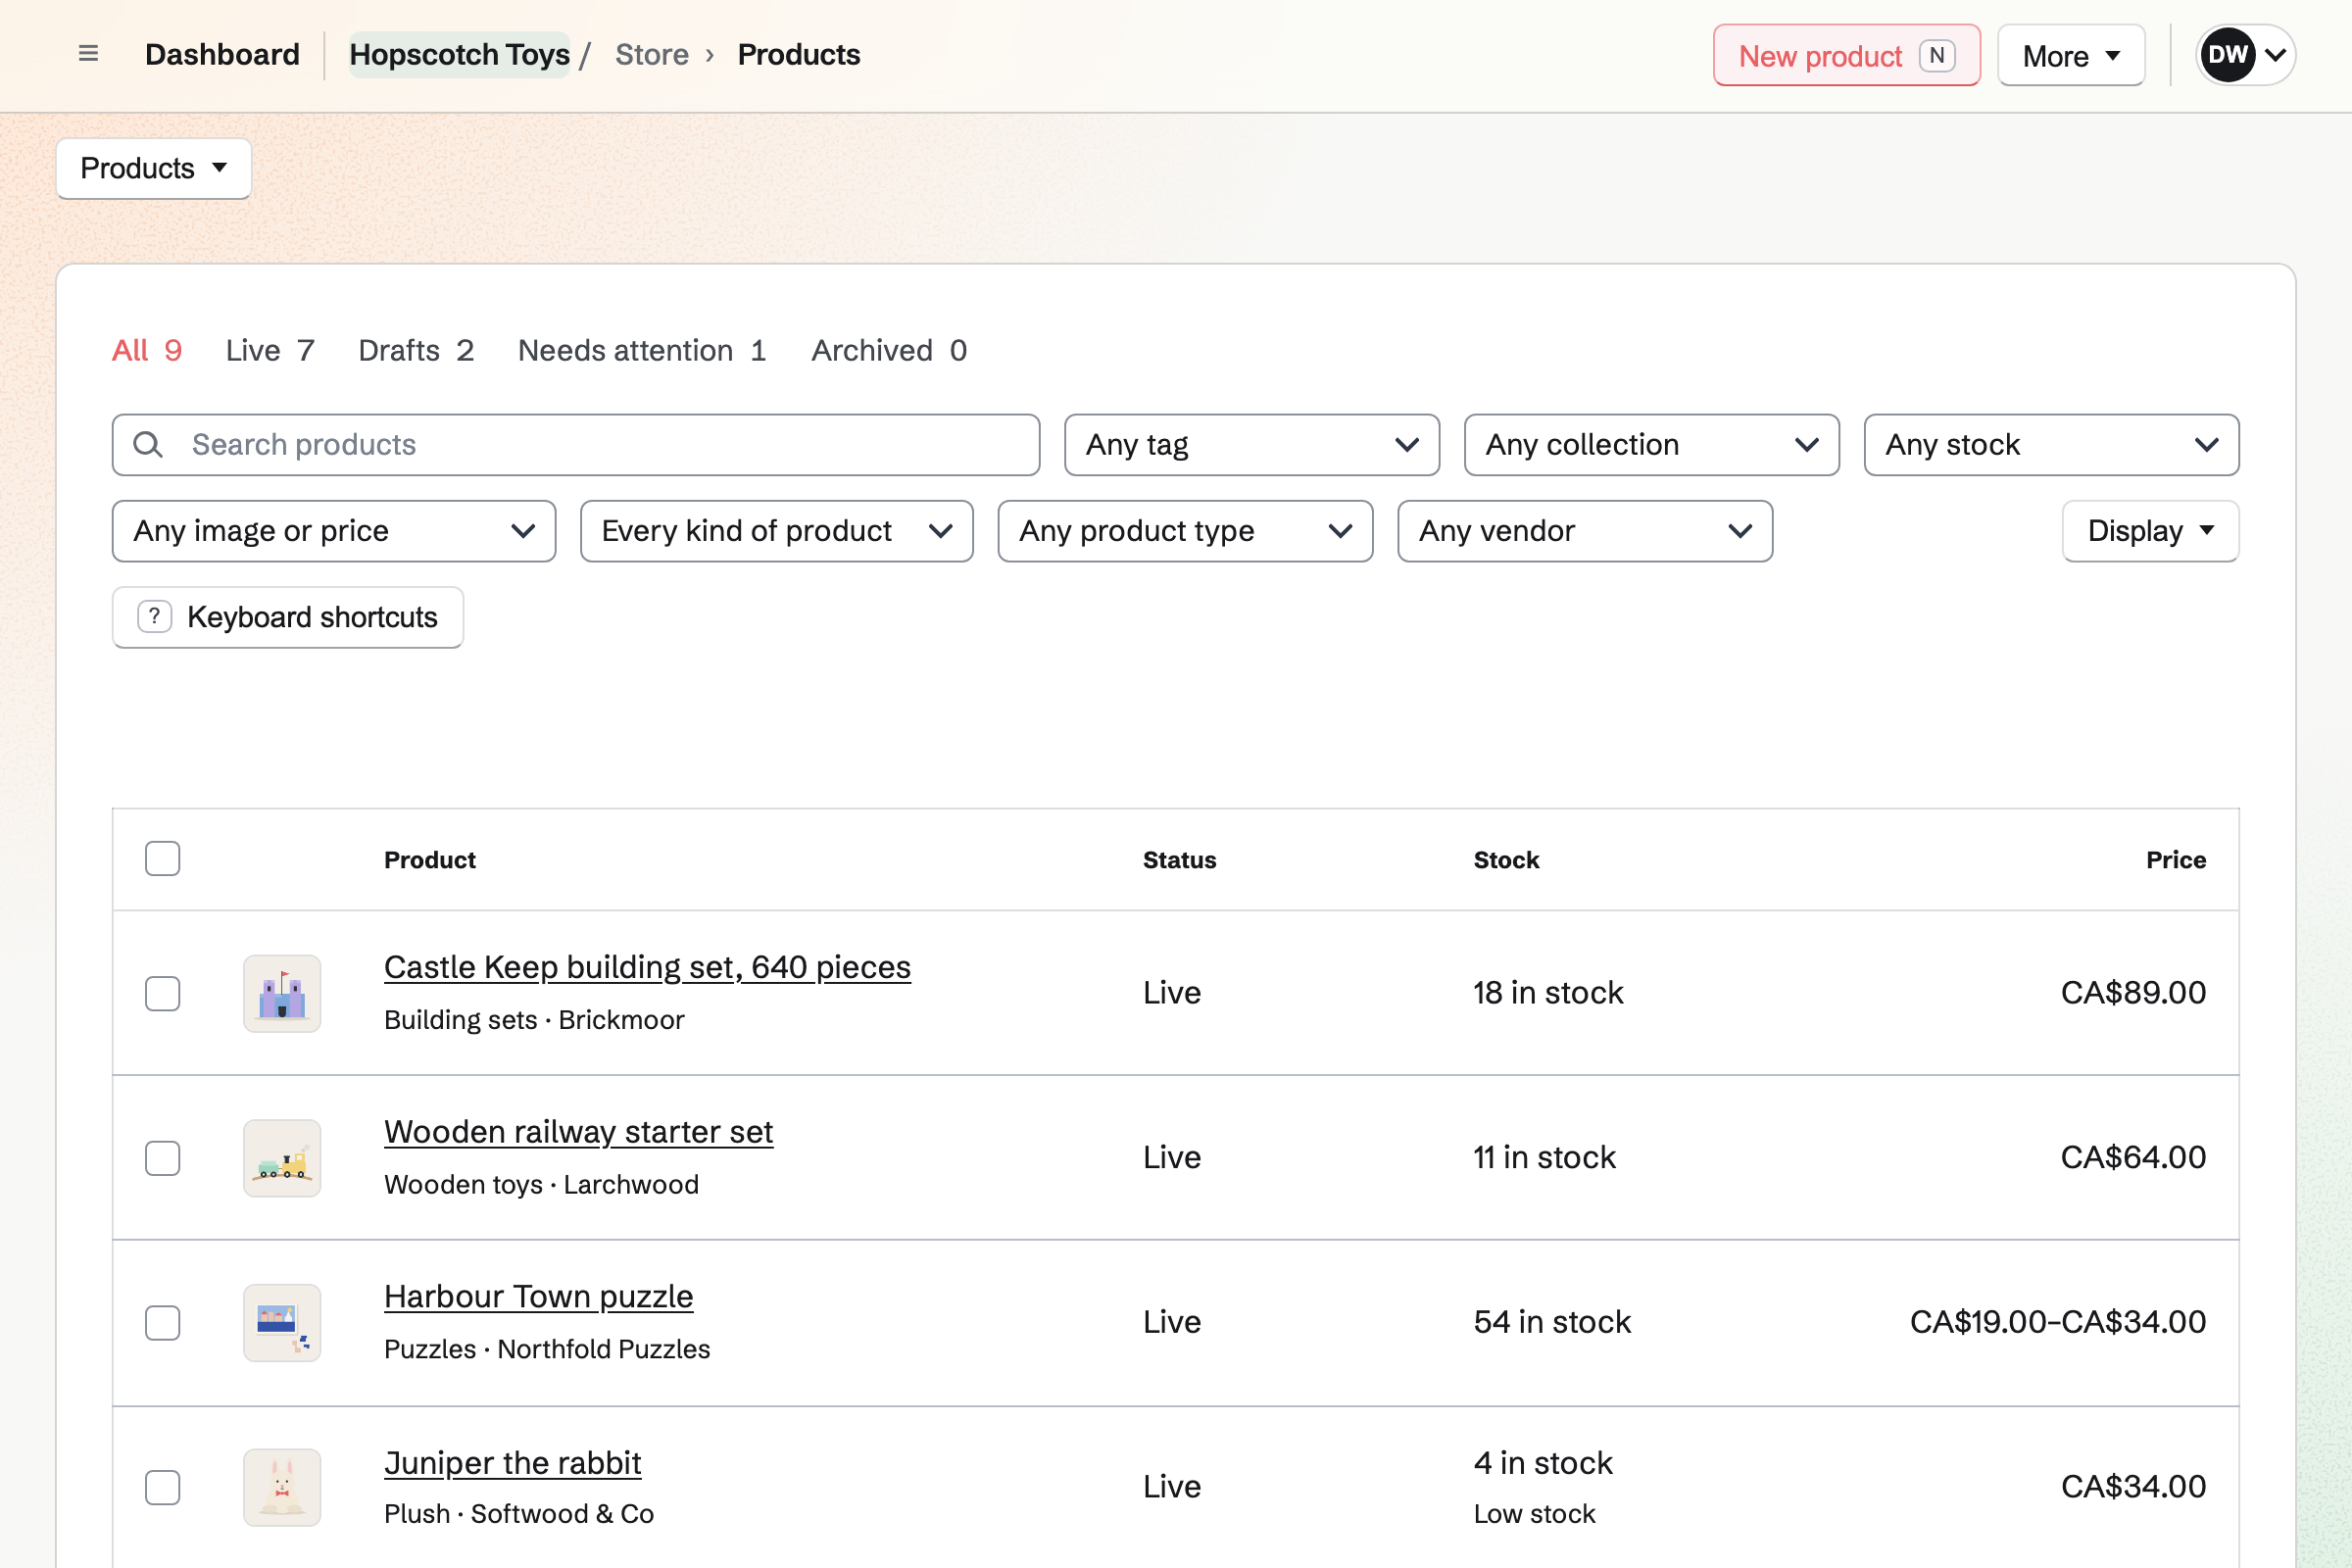Click the DW profile avatar
The image size is (2352, 1568).
coord(2227,54)
